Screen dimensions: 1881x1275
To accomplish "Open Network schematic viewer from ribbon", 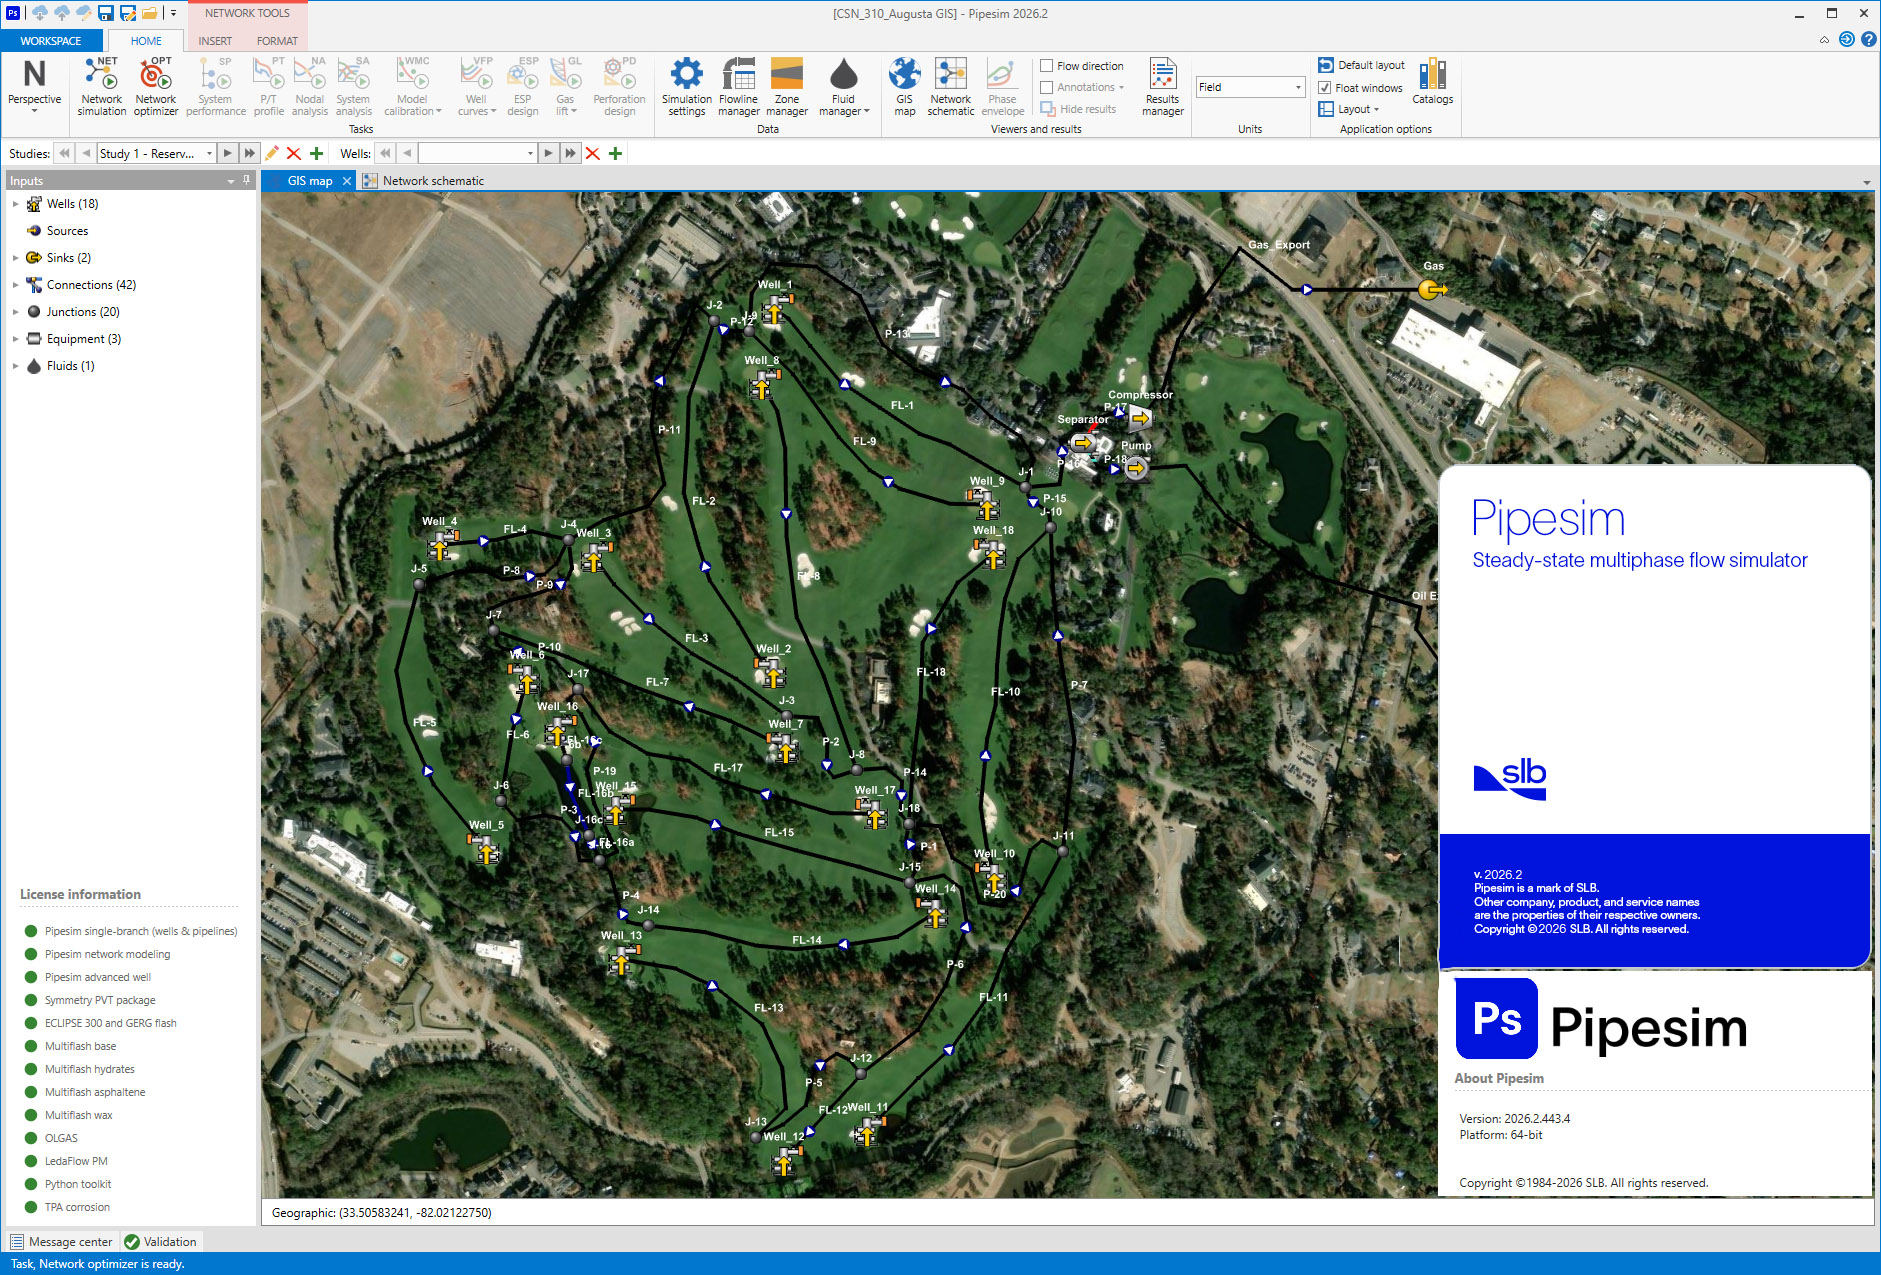I will tap(951, 86).
